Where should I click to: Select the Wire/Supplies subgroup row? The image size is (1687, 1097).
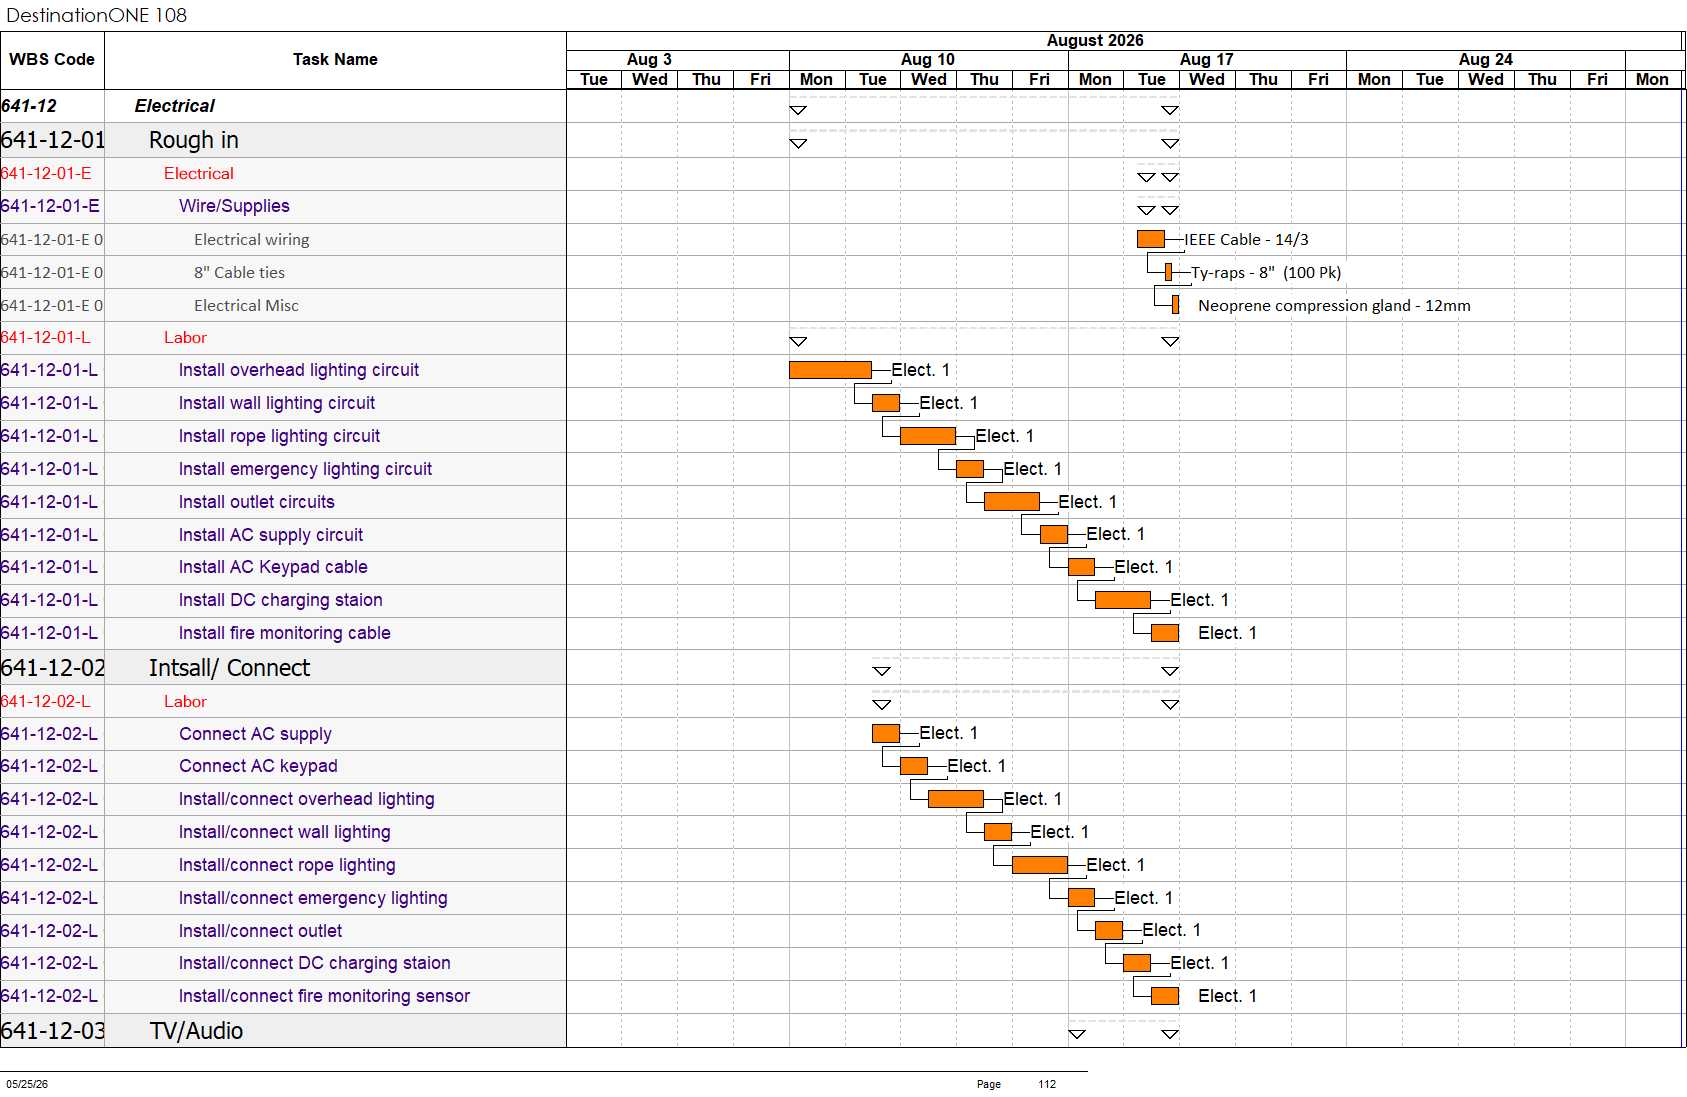point(283,206)
